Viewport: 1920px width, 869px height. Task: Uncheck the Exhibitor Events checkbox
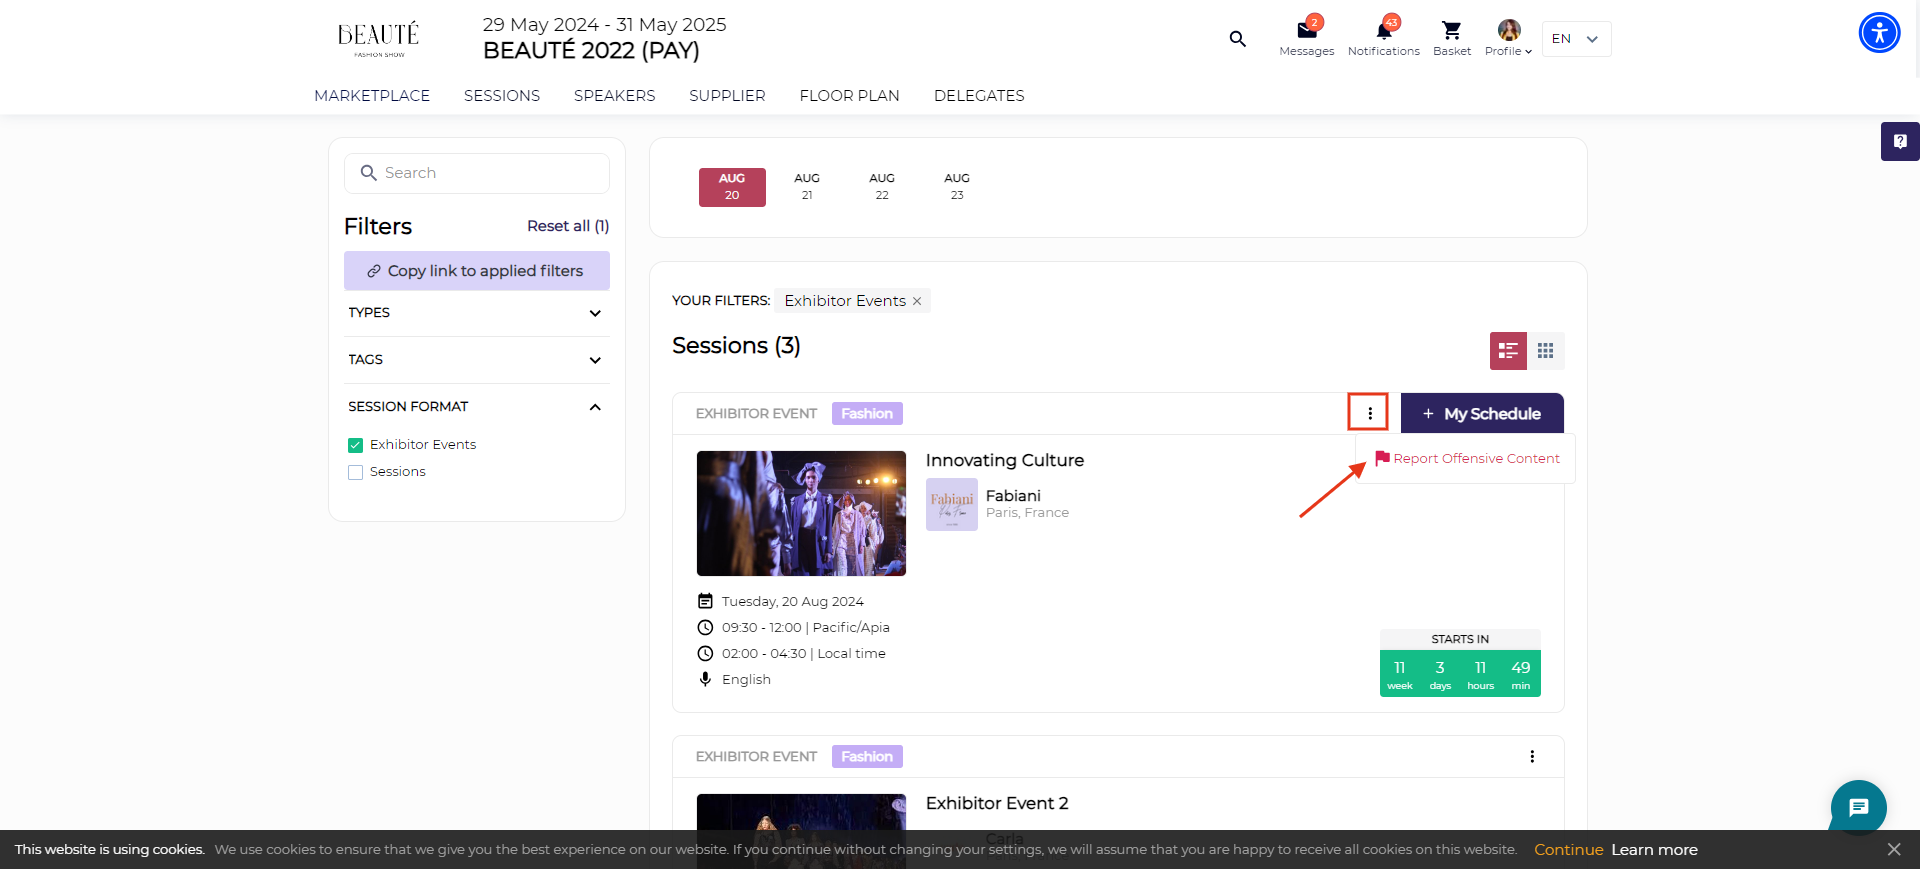[x=355, y=445]
